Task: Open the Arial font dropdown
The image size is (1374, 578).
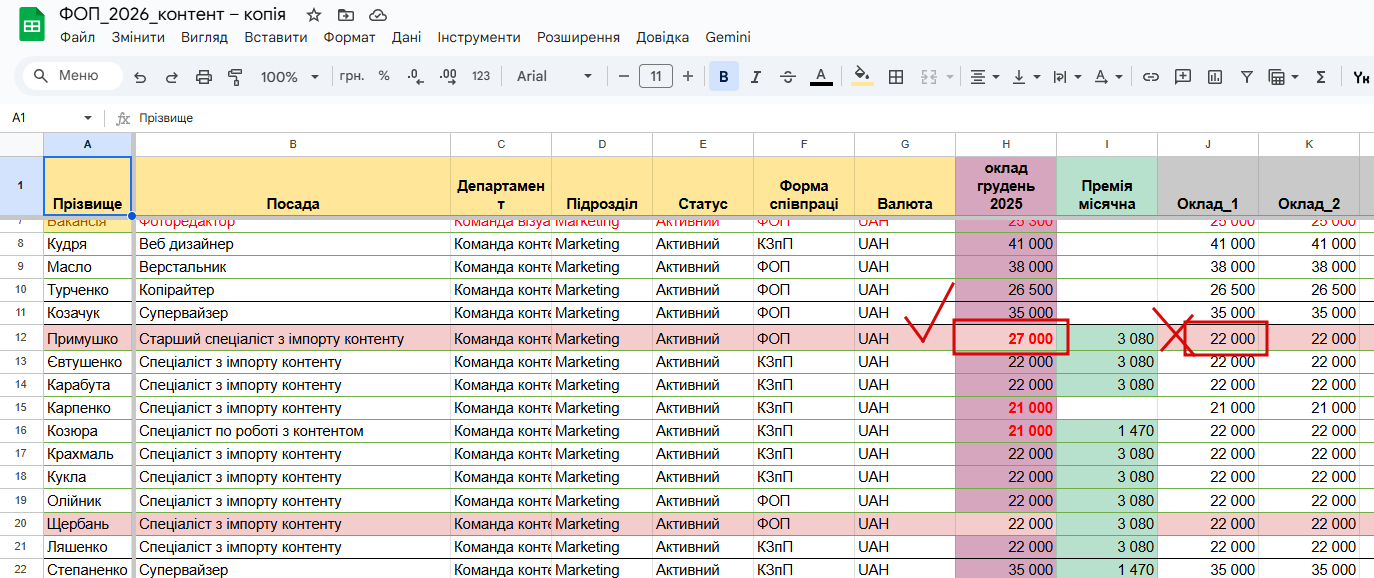Action: pyautogui.click(x=554, y=76)
